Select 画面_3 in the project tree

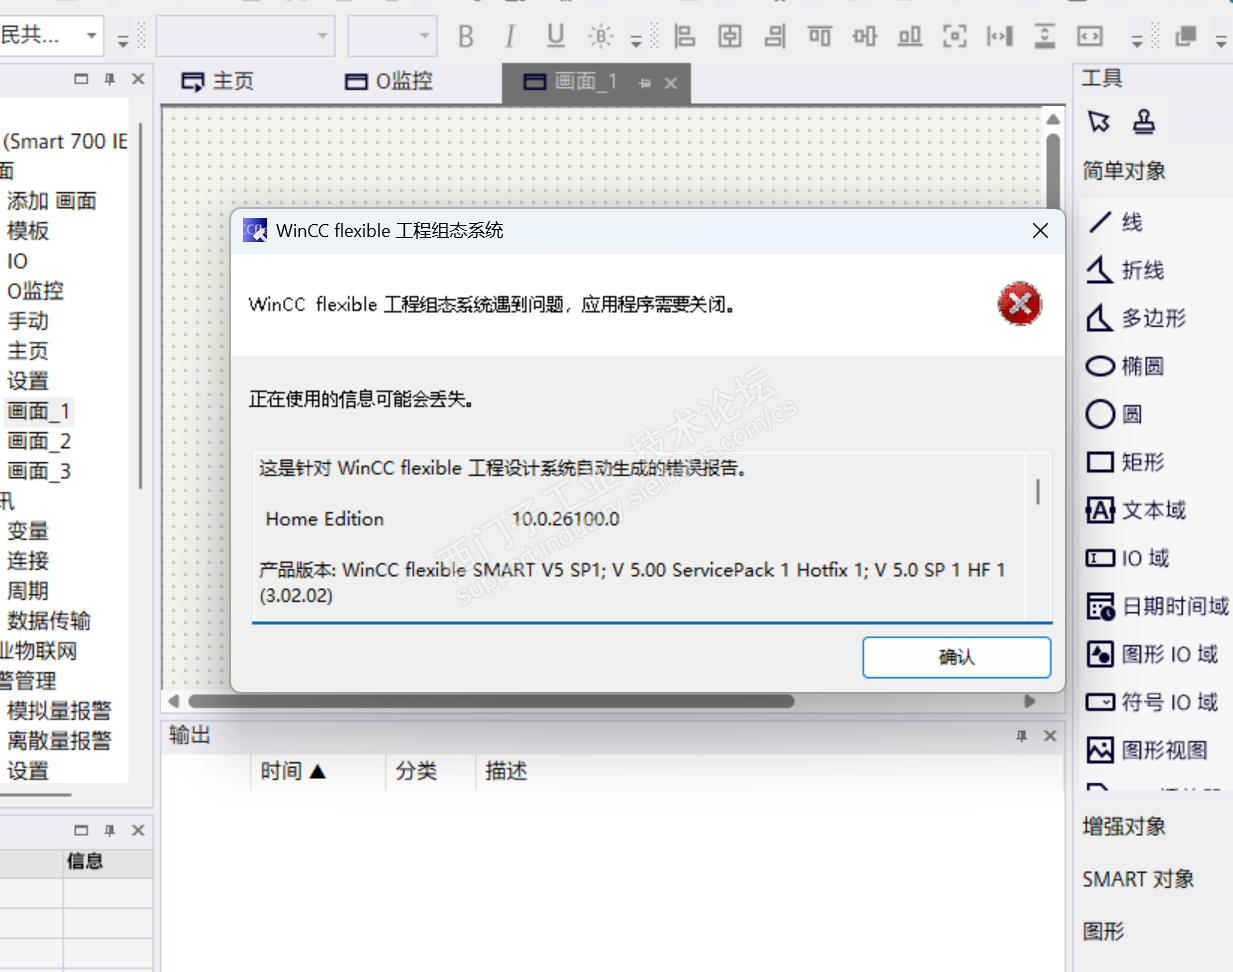pos(39,471)
